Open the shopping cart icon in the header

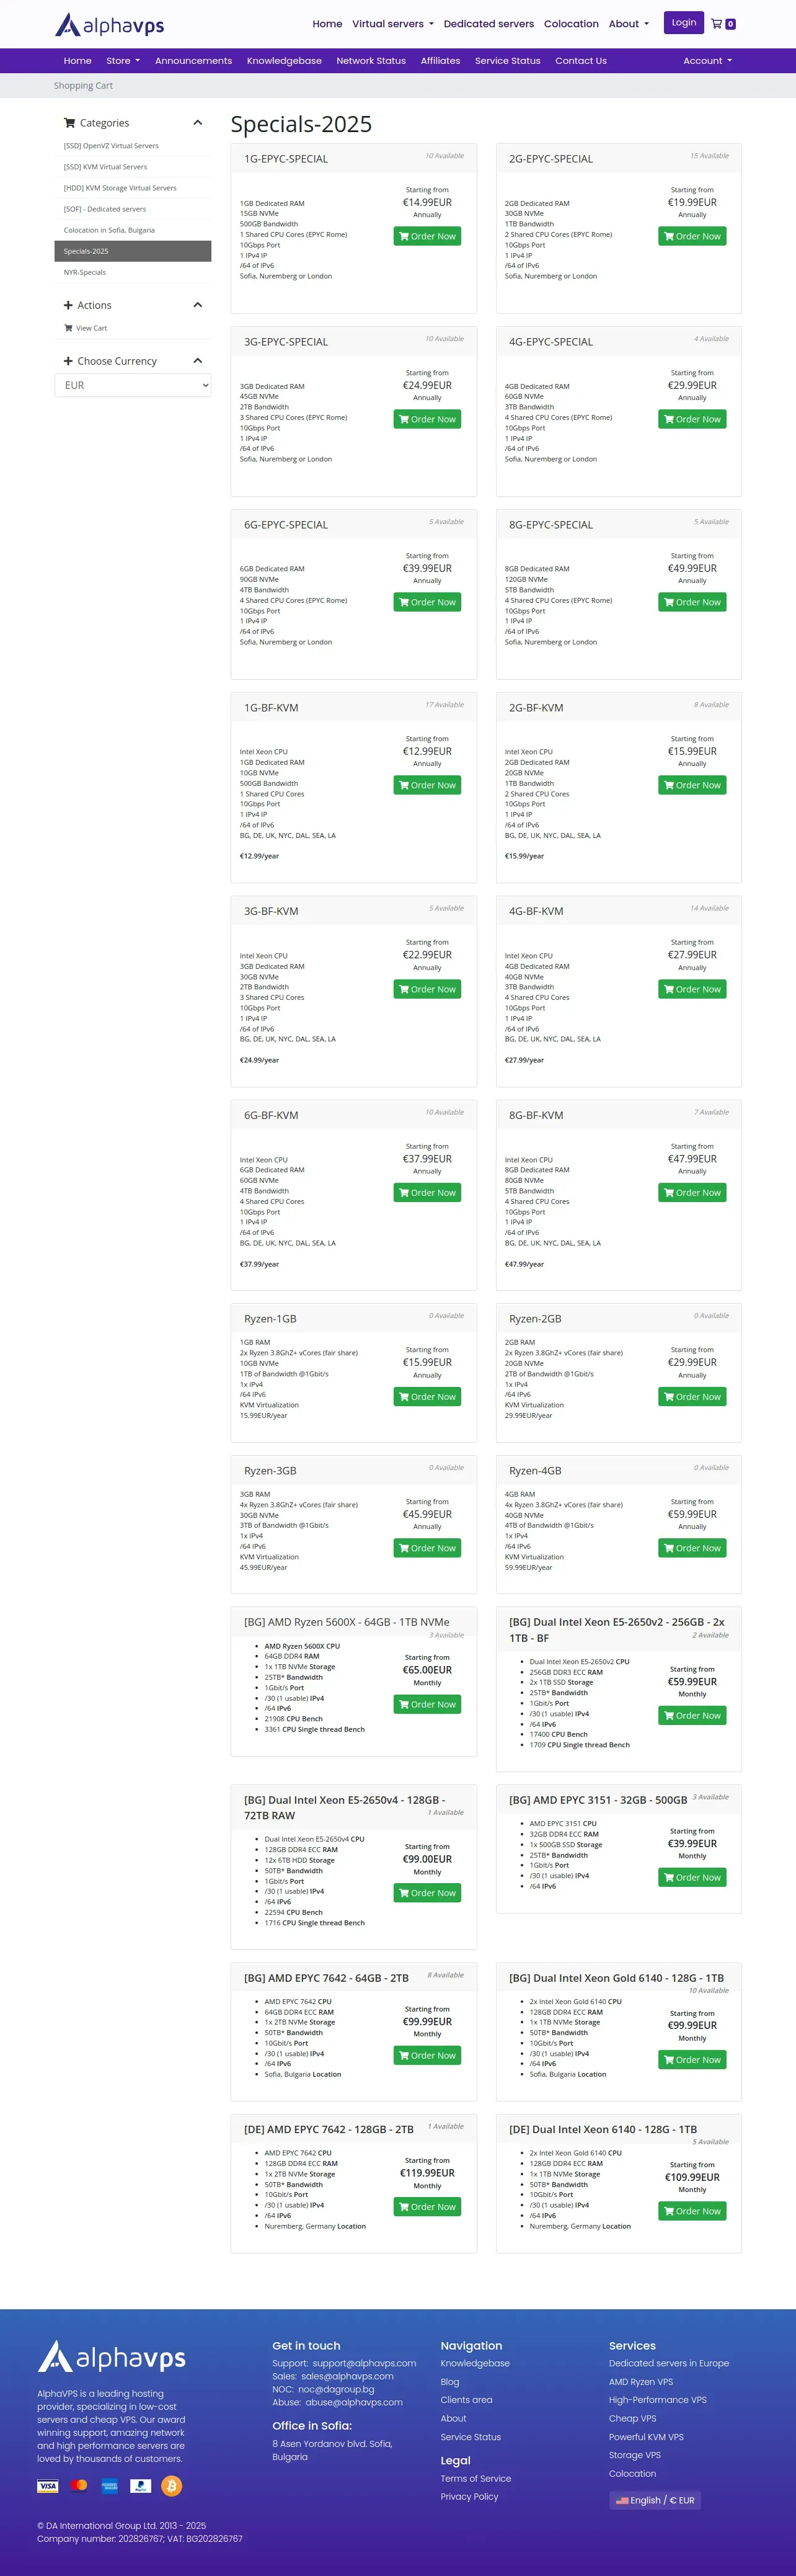pyautogui.click(x=723, y=23)
